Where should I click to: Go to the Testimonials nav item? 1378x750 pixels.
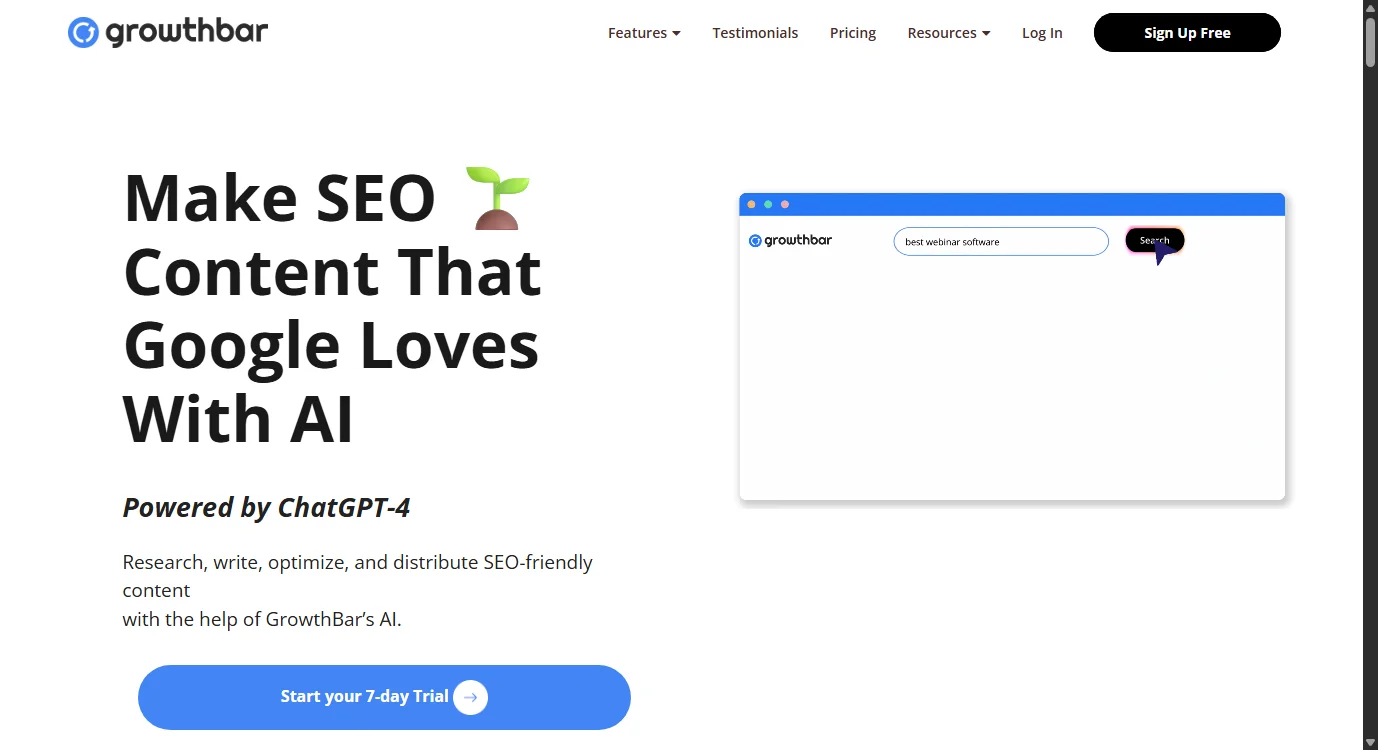pos(755,33)
